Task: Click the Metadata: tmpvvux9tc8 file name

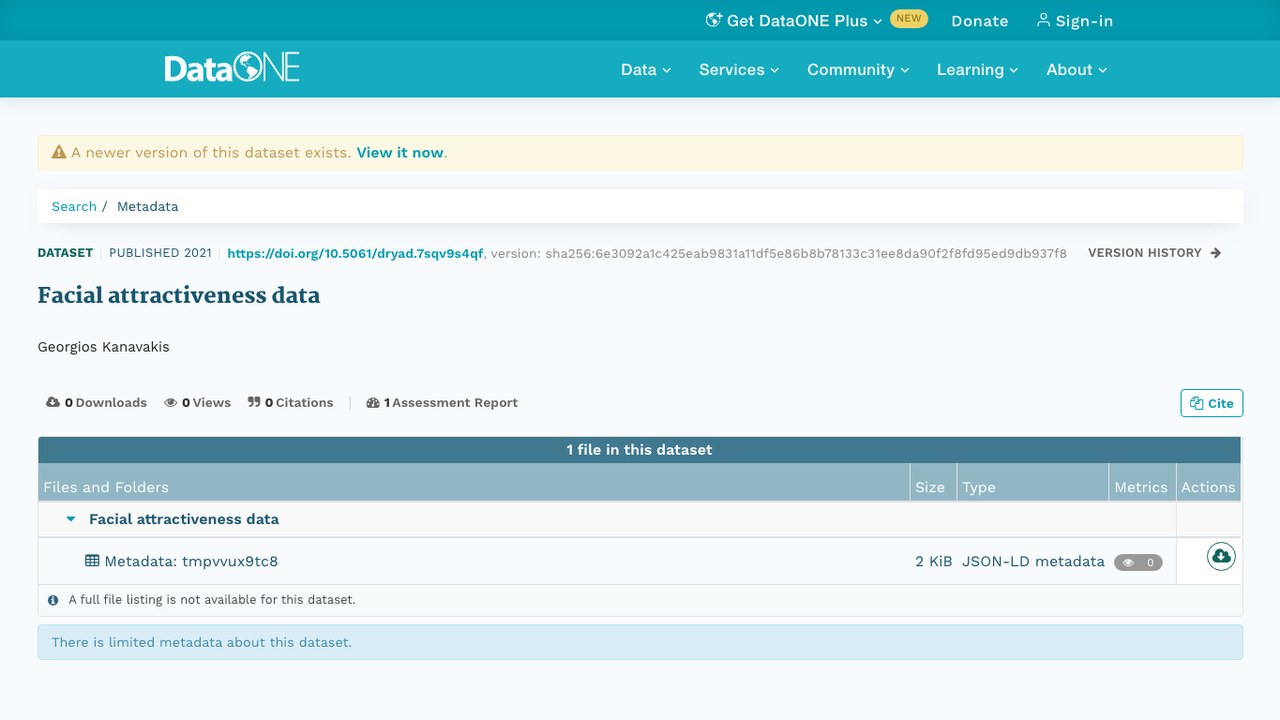Action: (x=191, y=561)
